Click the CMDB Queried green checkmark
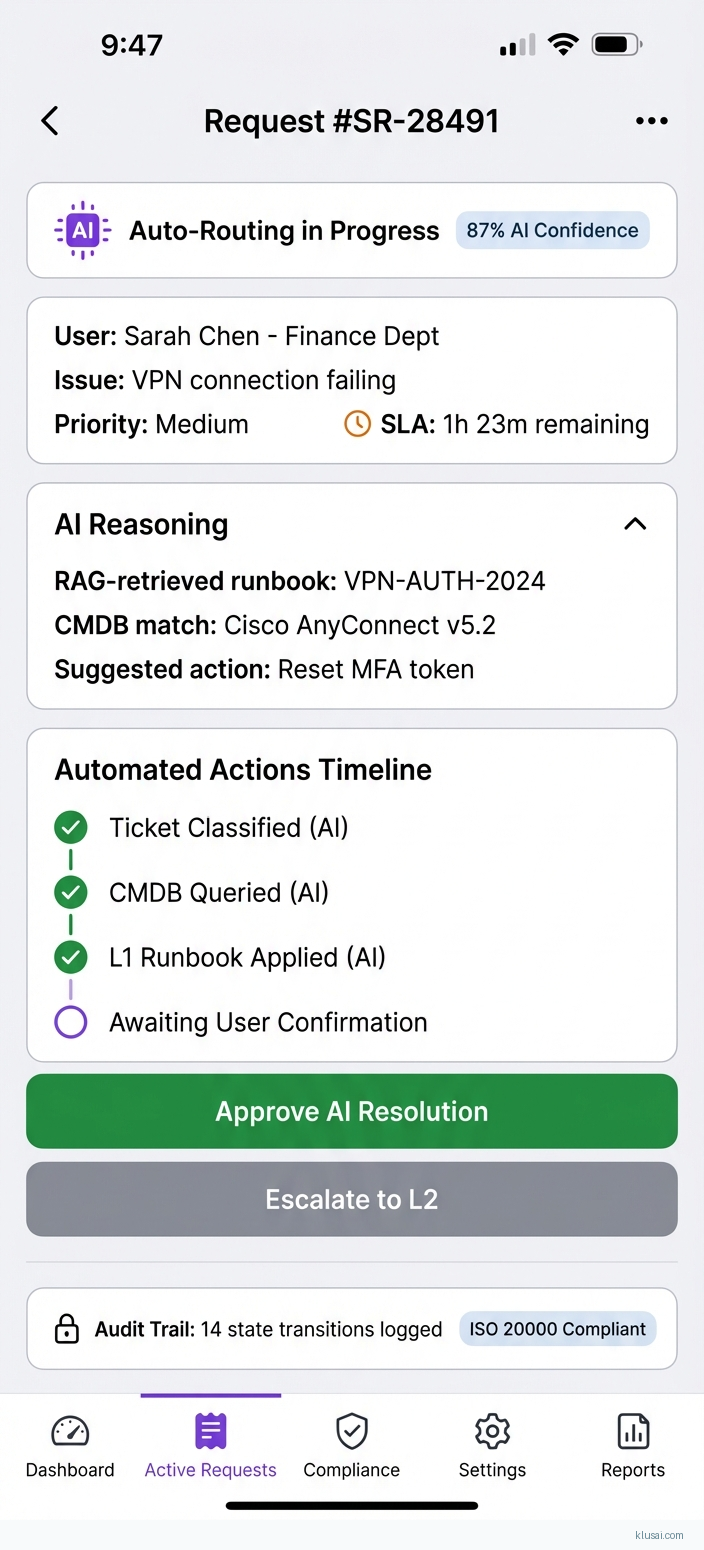Image resolution: width=704 pixels, height=1550 pixels. point(70,892)
